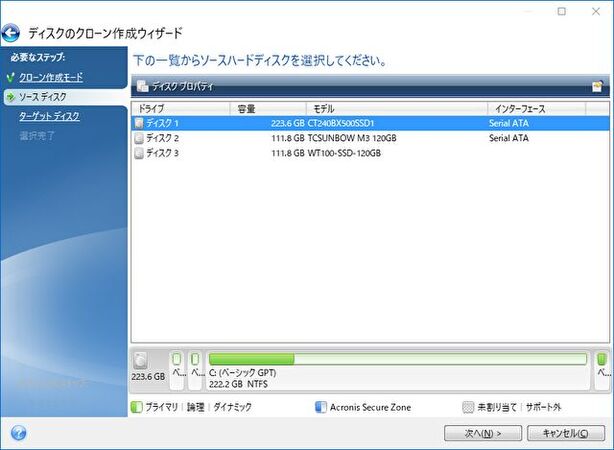The width and height of the screenshot is (614, 450).
Task: Click the unallocated legend icon
Action: click(x=468, y=407)
